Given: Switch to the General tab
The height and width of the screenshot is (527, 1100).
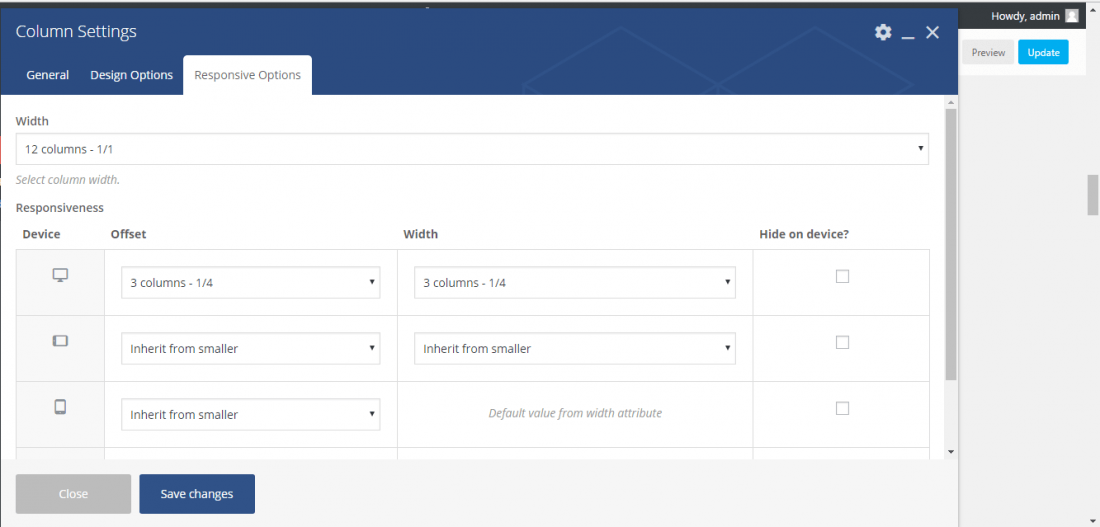Looking at the screenshot, I should coord(48,75).
